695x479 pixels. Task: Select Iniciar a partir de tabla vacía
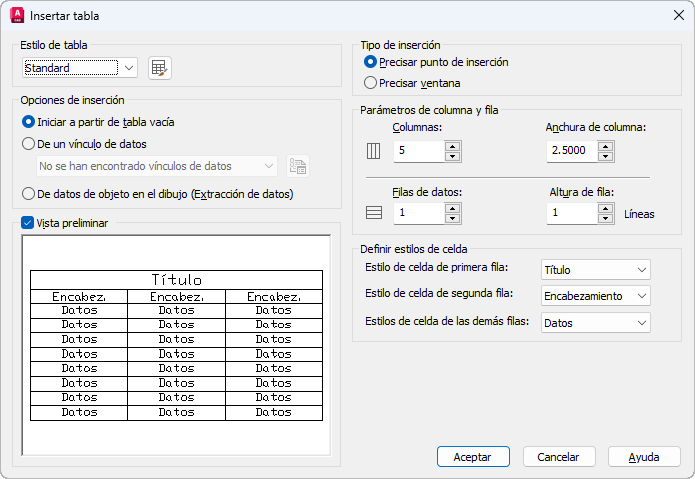tap(29, 122)
